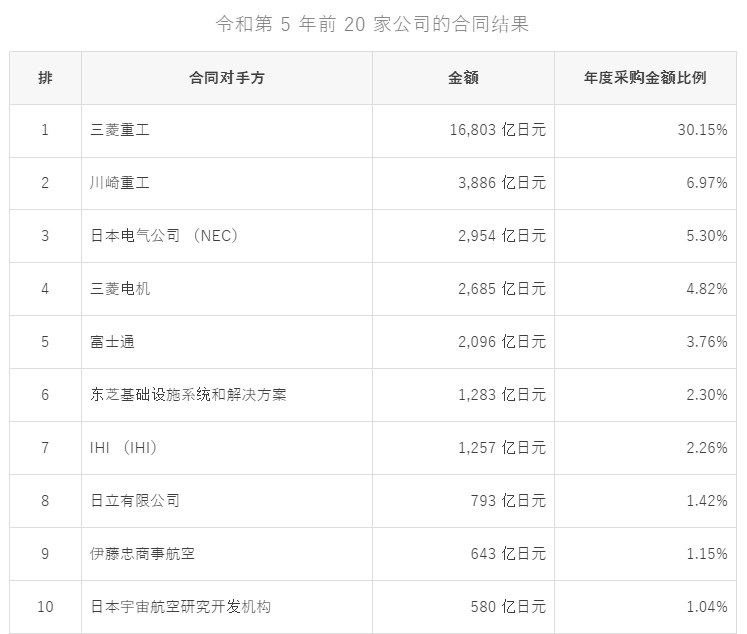
Task: Click the '年度采购金额比例' column header
Action: coord(645,78)
